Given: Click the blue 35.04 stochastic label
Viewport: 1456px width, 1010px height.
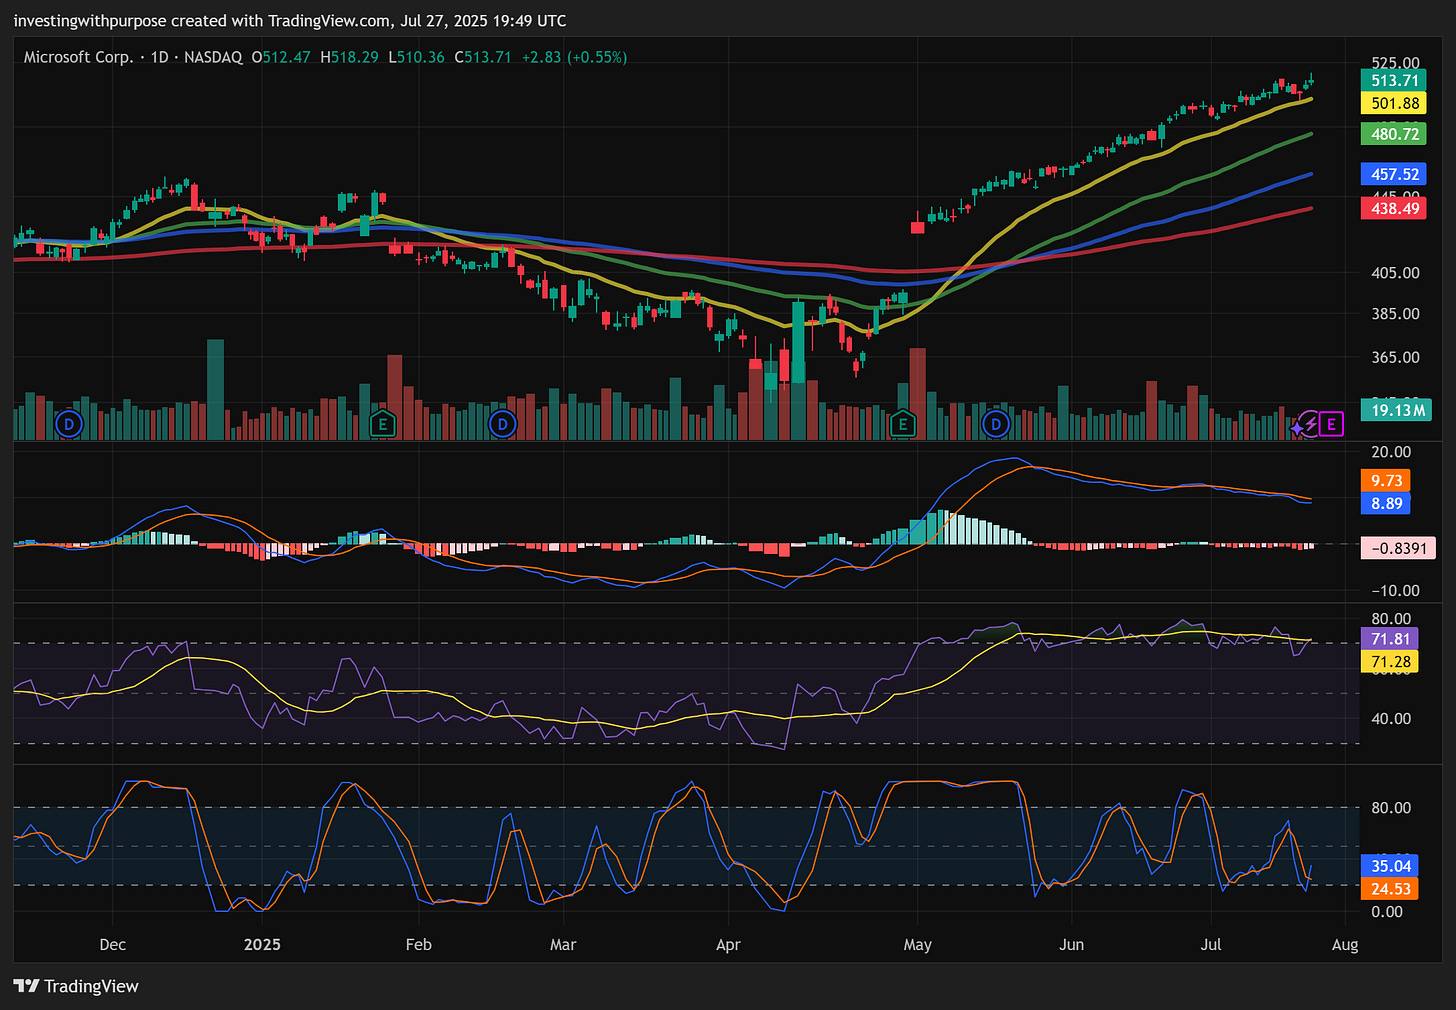Looking at the screenshot, I should [1390, 866].
